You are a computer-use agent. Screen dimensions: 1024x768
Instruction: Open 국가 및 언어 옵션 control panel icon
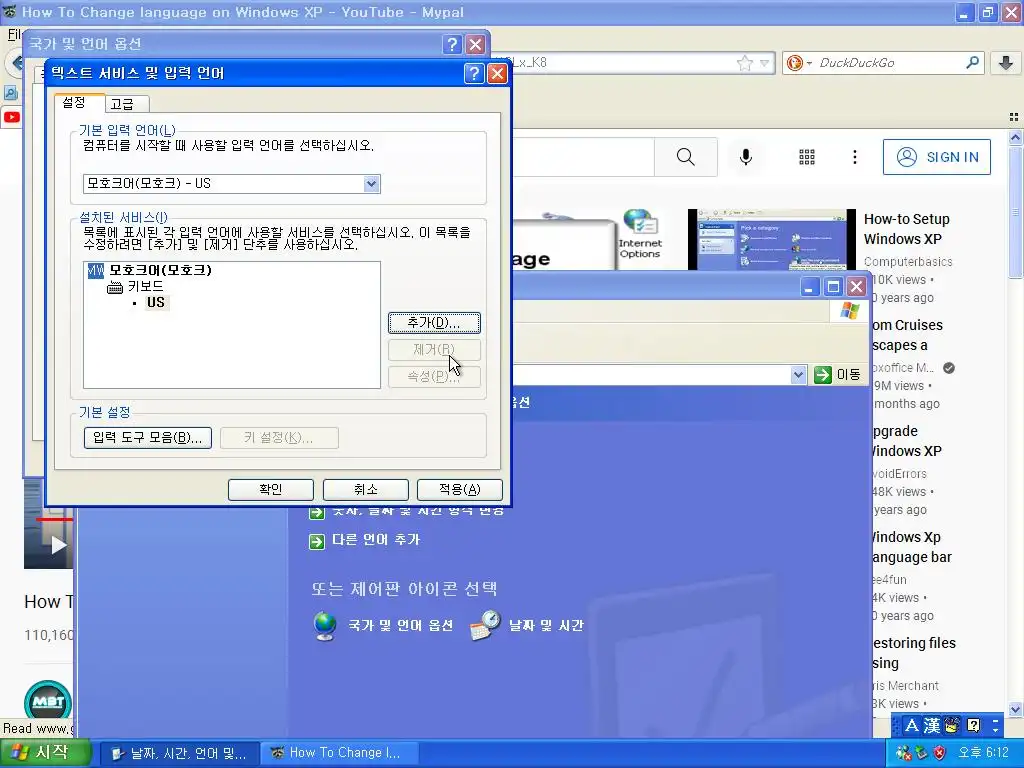pyautogui.click(x=325, y=626)
